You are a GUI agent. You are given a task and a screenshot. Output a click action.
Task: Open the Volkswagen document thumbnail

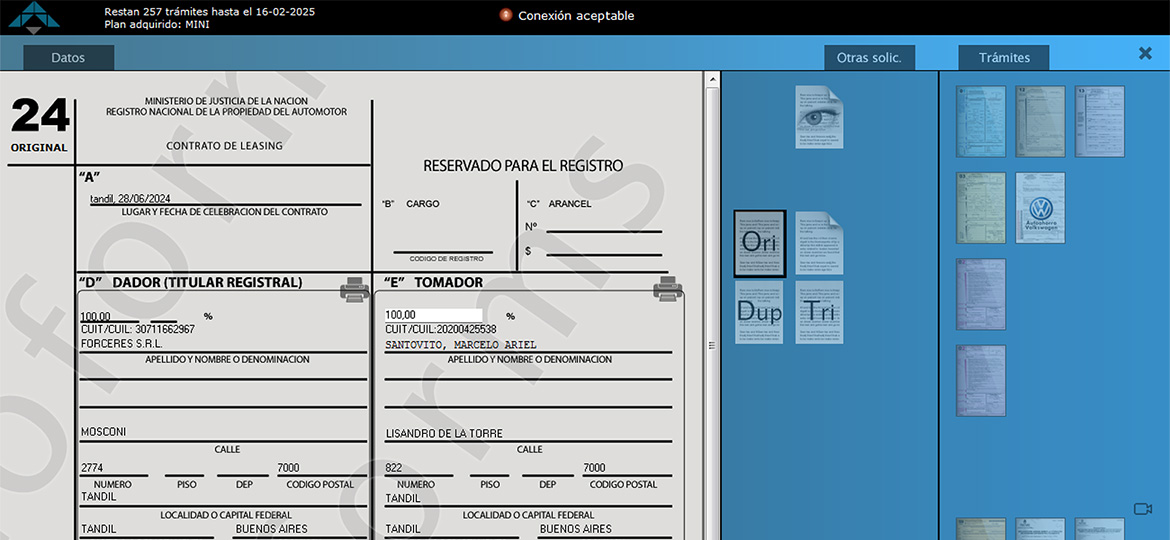click(x=1040, y=208)
